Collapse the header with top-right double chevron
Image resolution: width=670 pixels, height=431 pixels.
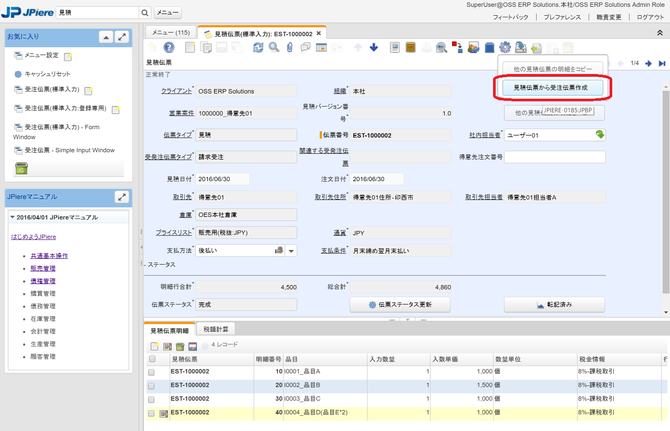pyautogui.click(x=660, y=33)
